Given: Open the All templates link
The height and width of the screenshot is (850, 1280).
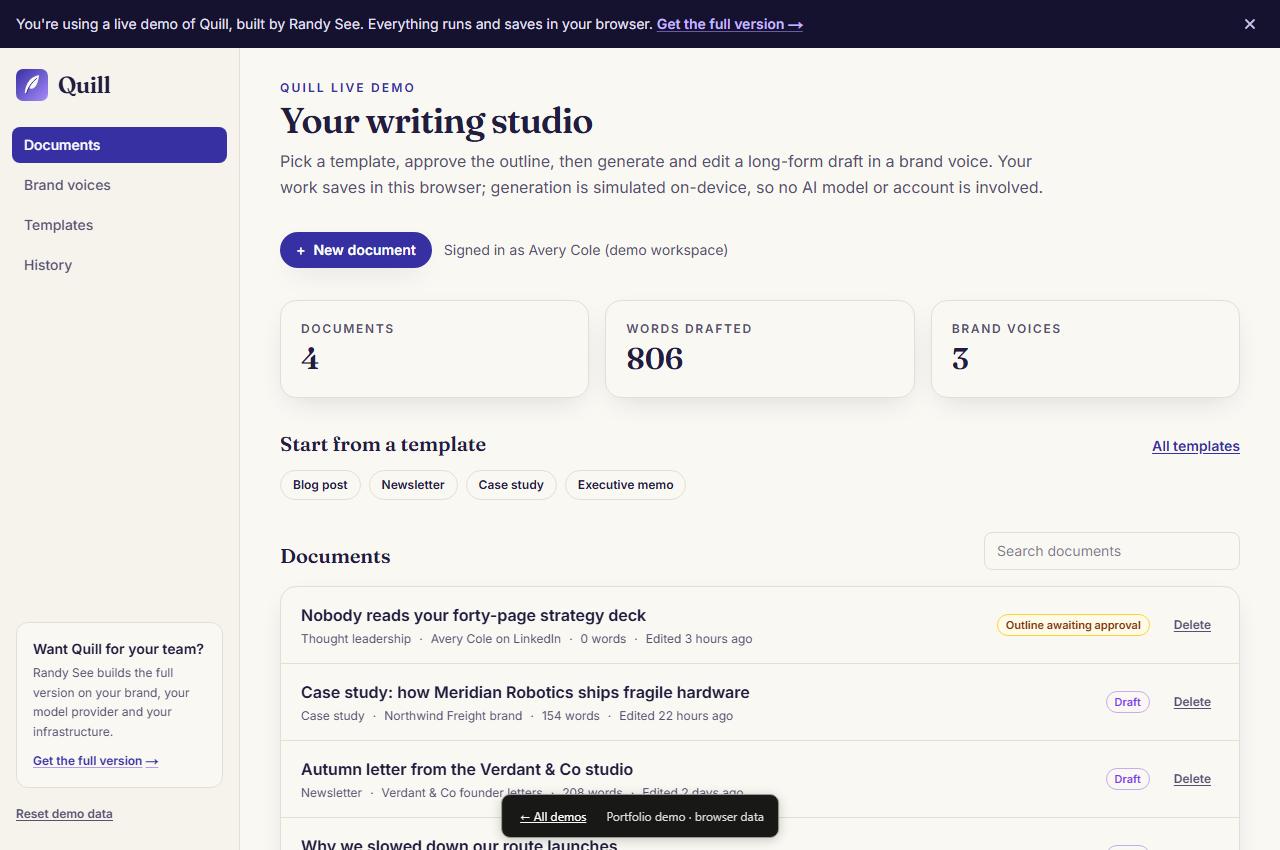Looking at the screenshot, I should click(1196, 446).
